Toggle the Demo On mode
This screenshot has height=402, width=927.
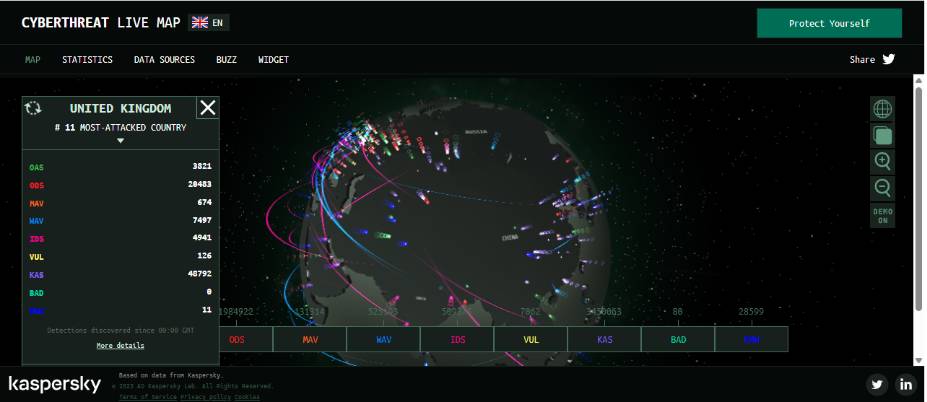(882, 216)
